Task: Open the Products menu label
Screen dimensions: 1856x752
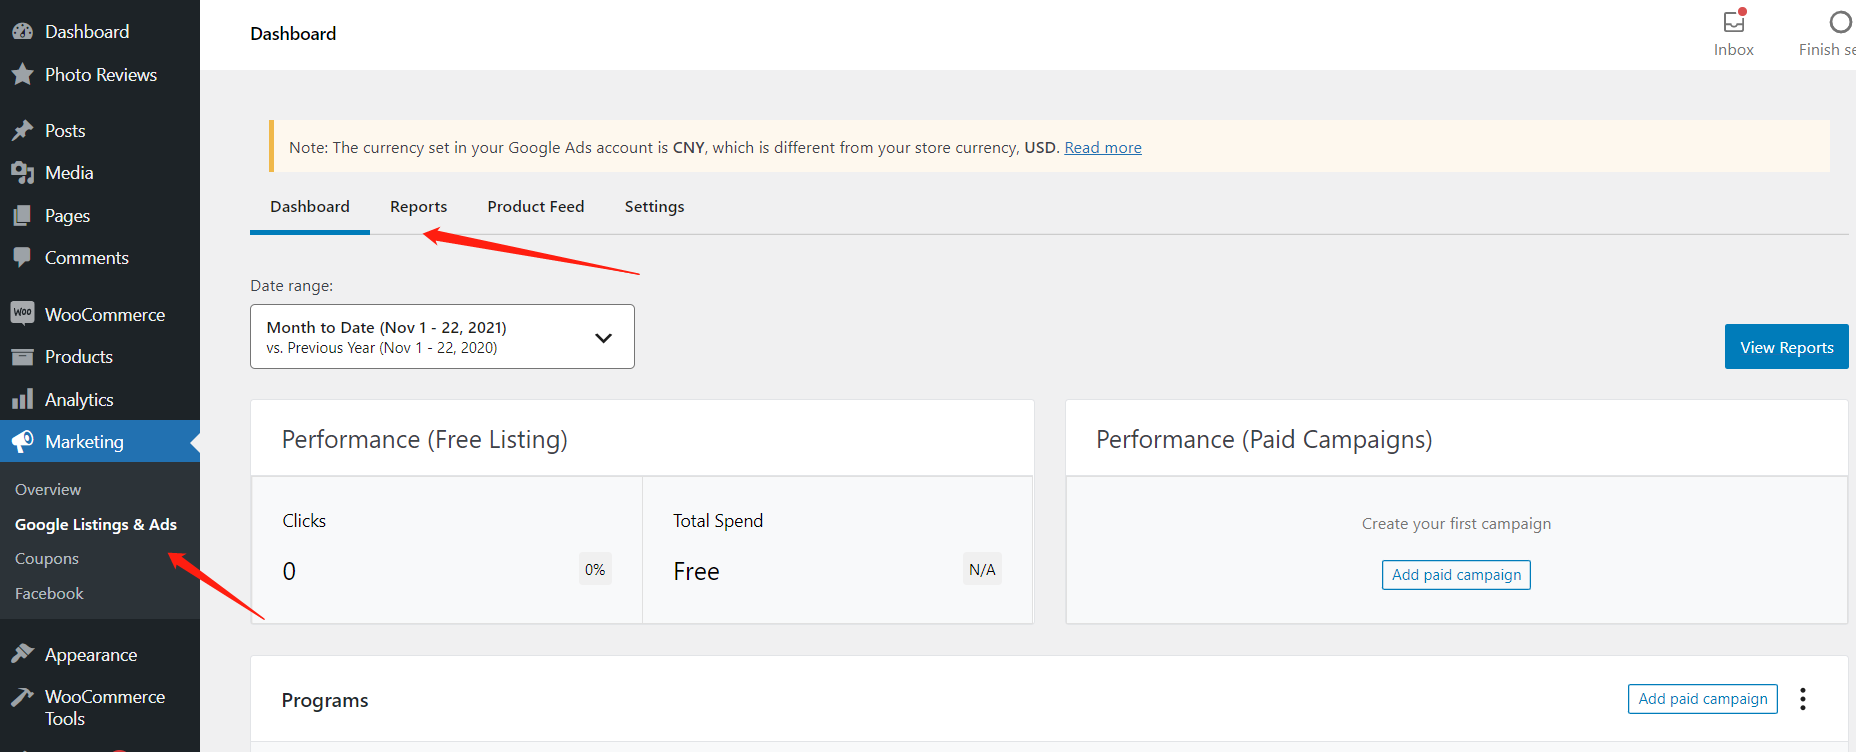Action: (x=79, y=357)
